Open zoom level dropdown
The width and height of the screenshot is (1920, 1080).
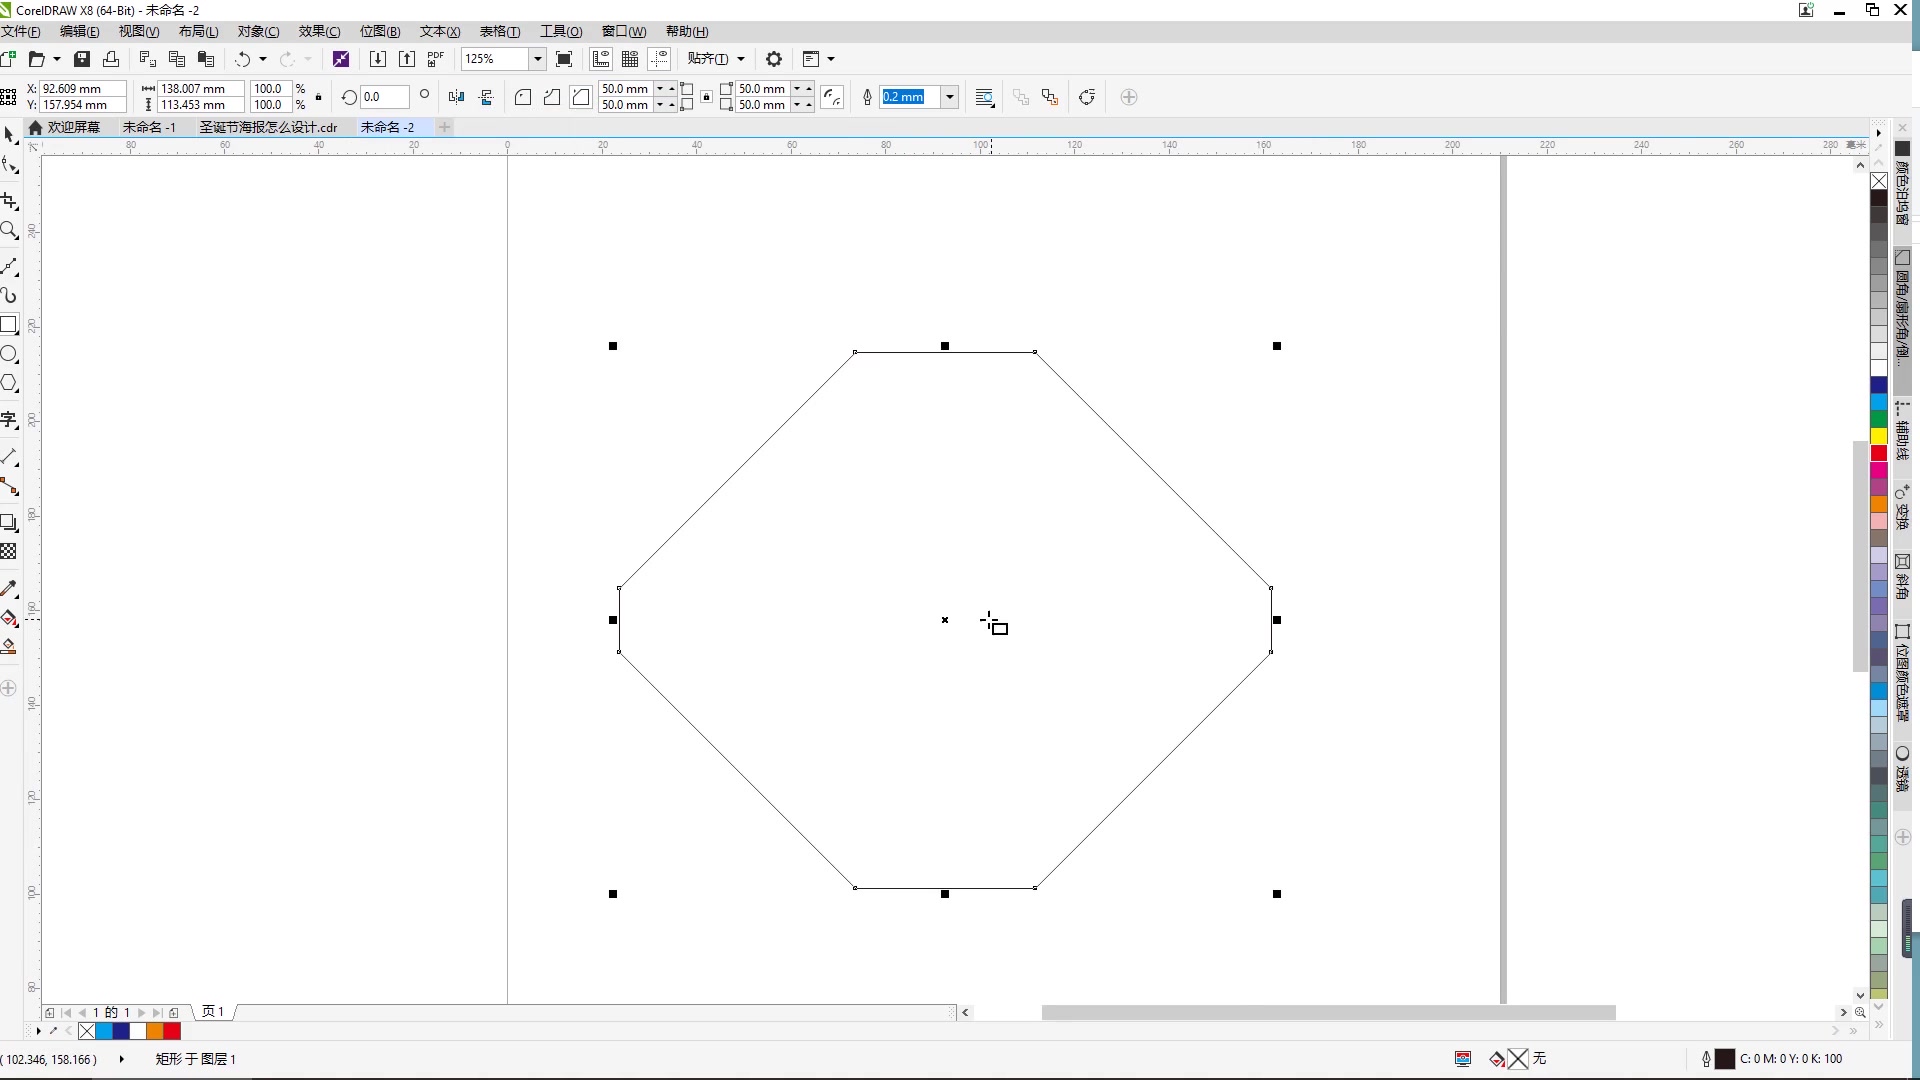coord(537,59)
